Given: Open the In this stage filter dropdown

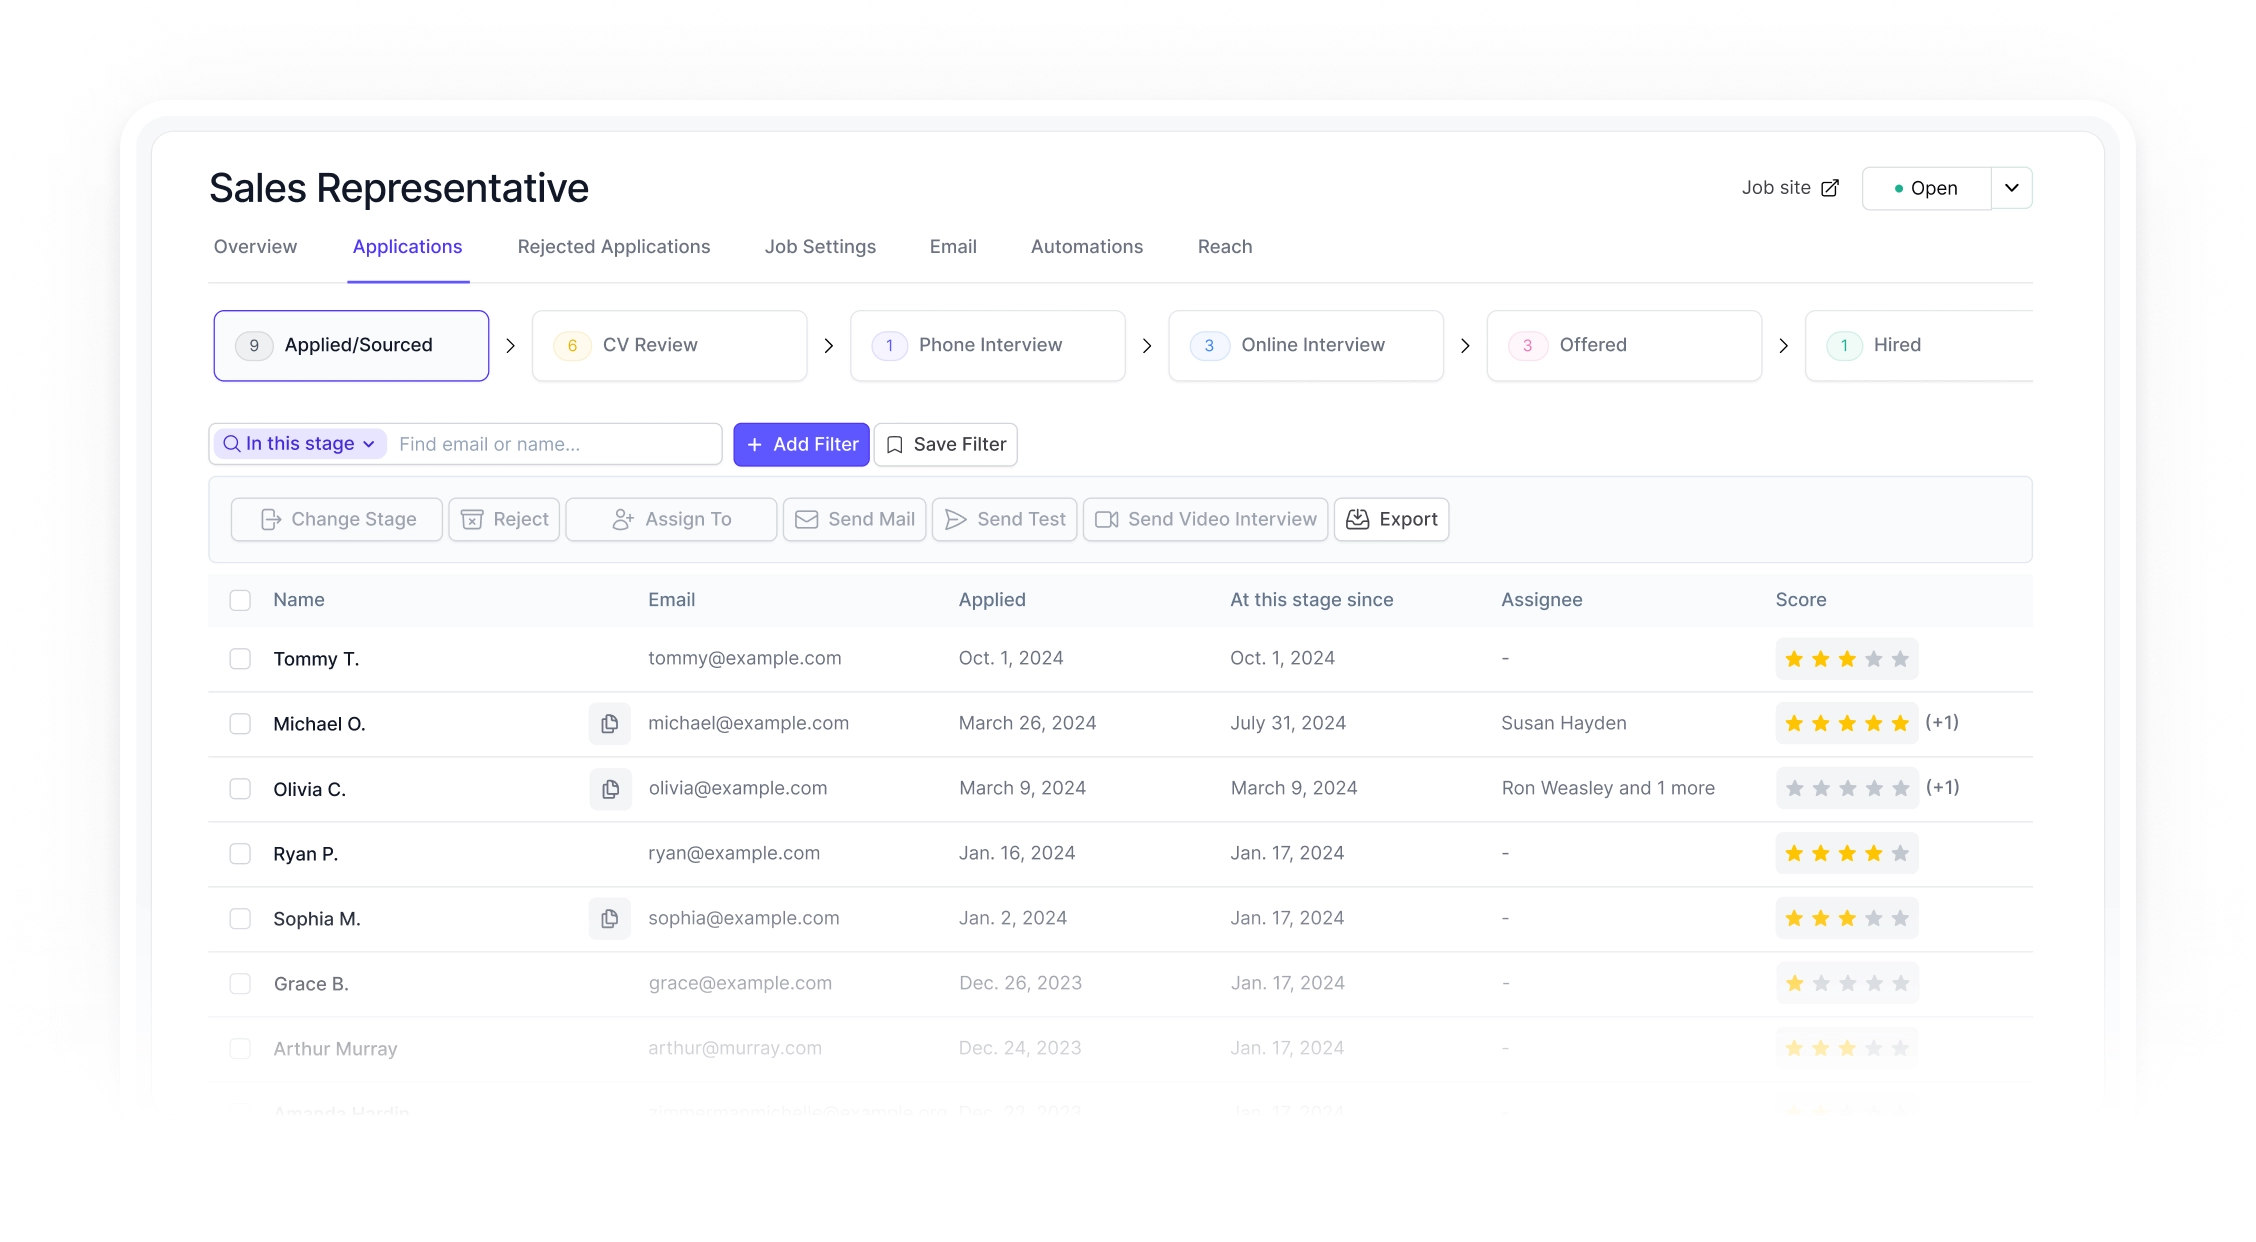Looking at the screenshot, I should 298,443.
